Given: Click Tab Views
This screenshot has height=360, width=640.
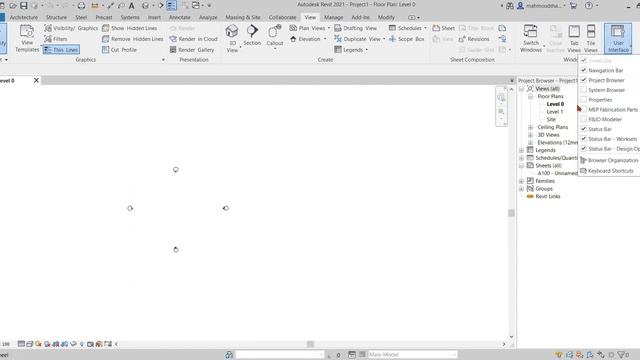Looking at the screenshot, I should pos(574,38).
